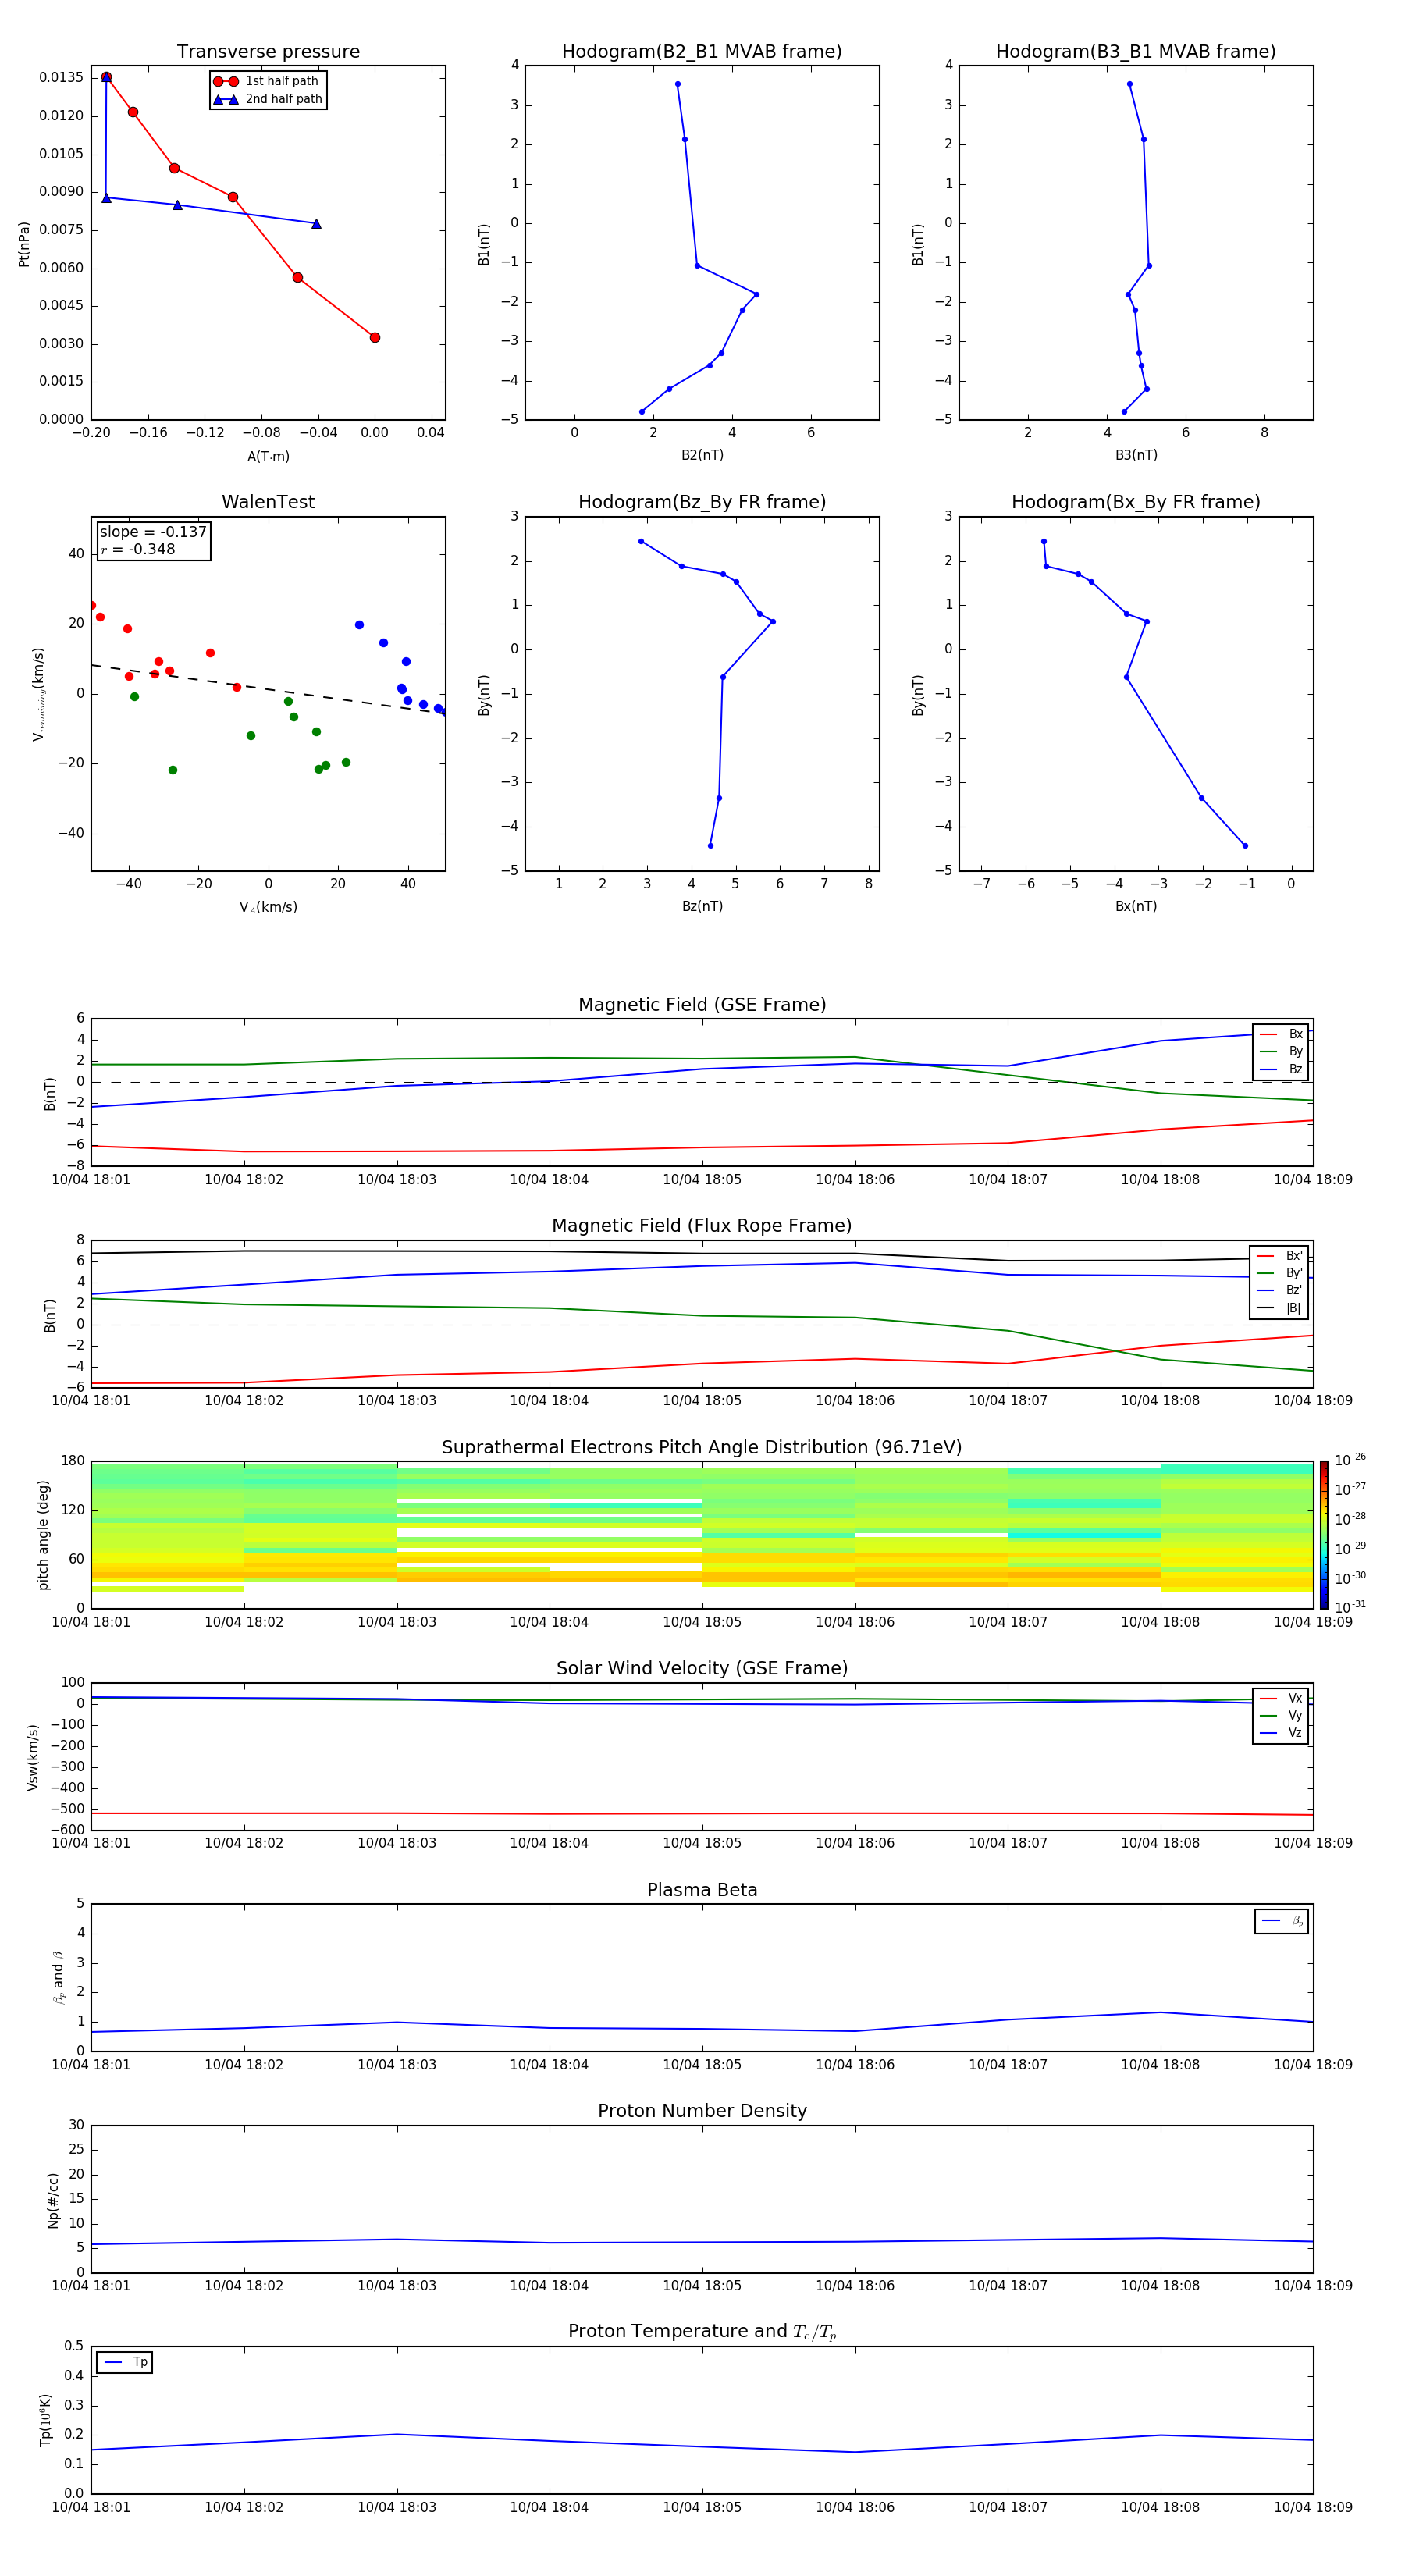Click the 'Pt(nPa)' y-axis label
The height and width of the screenshot is (2576, 1405).
24,244
